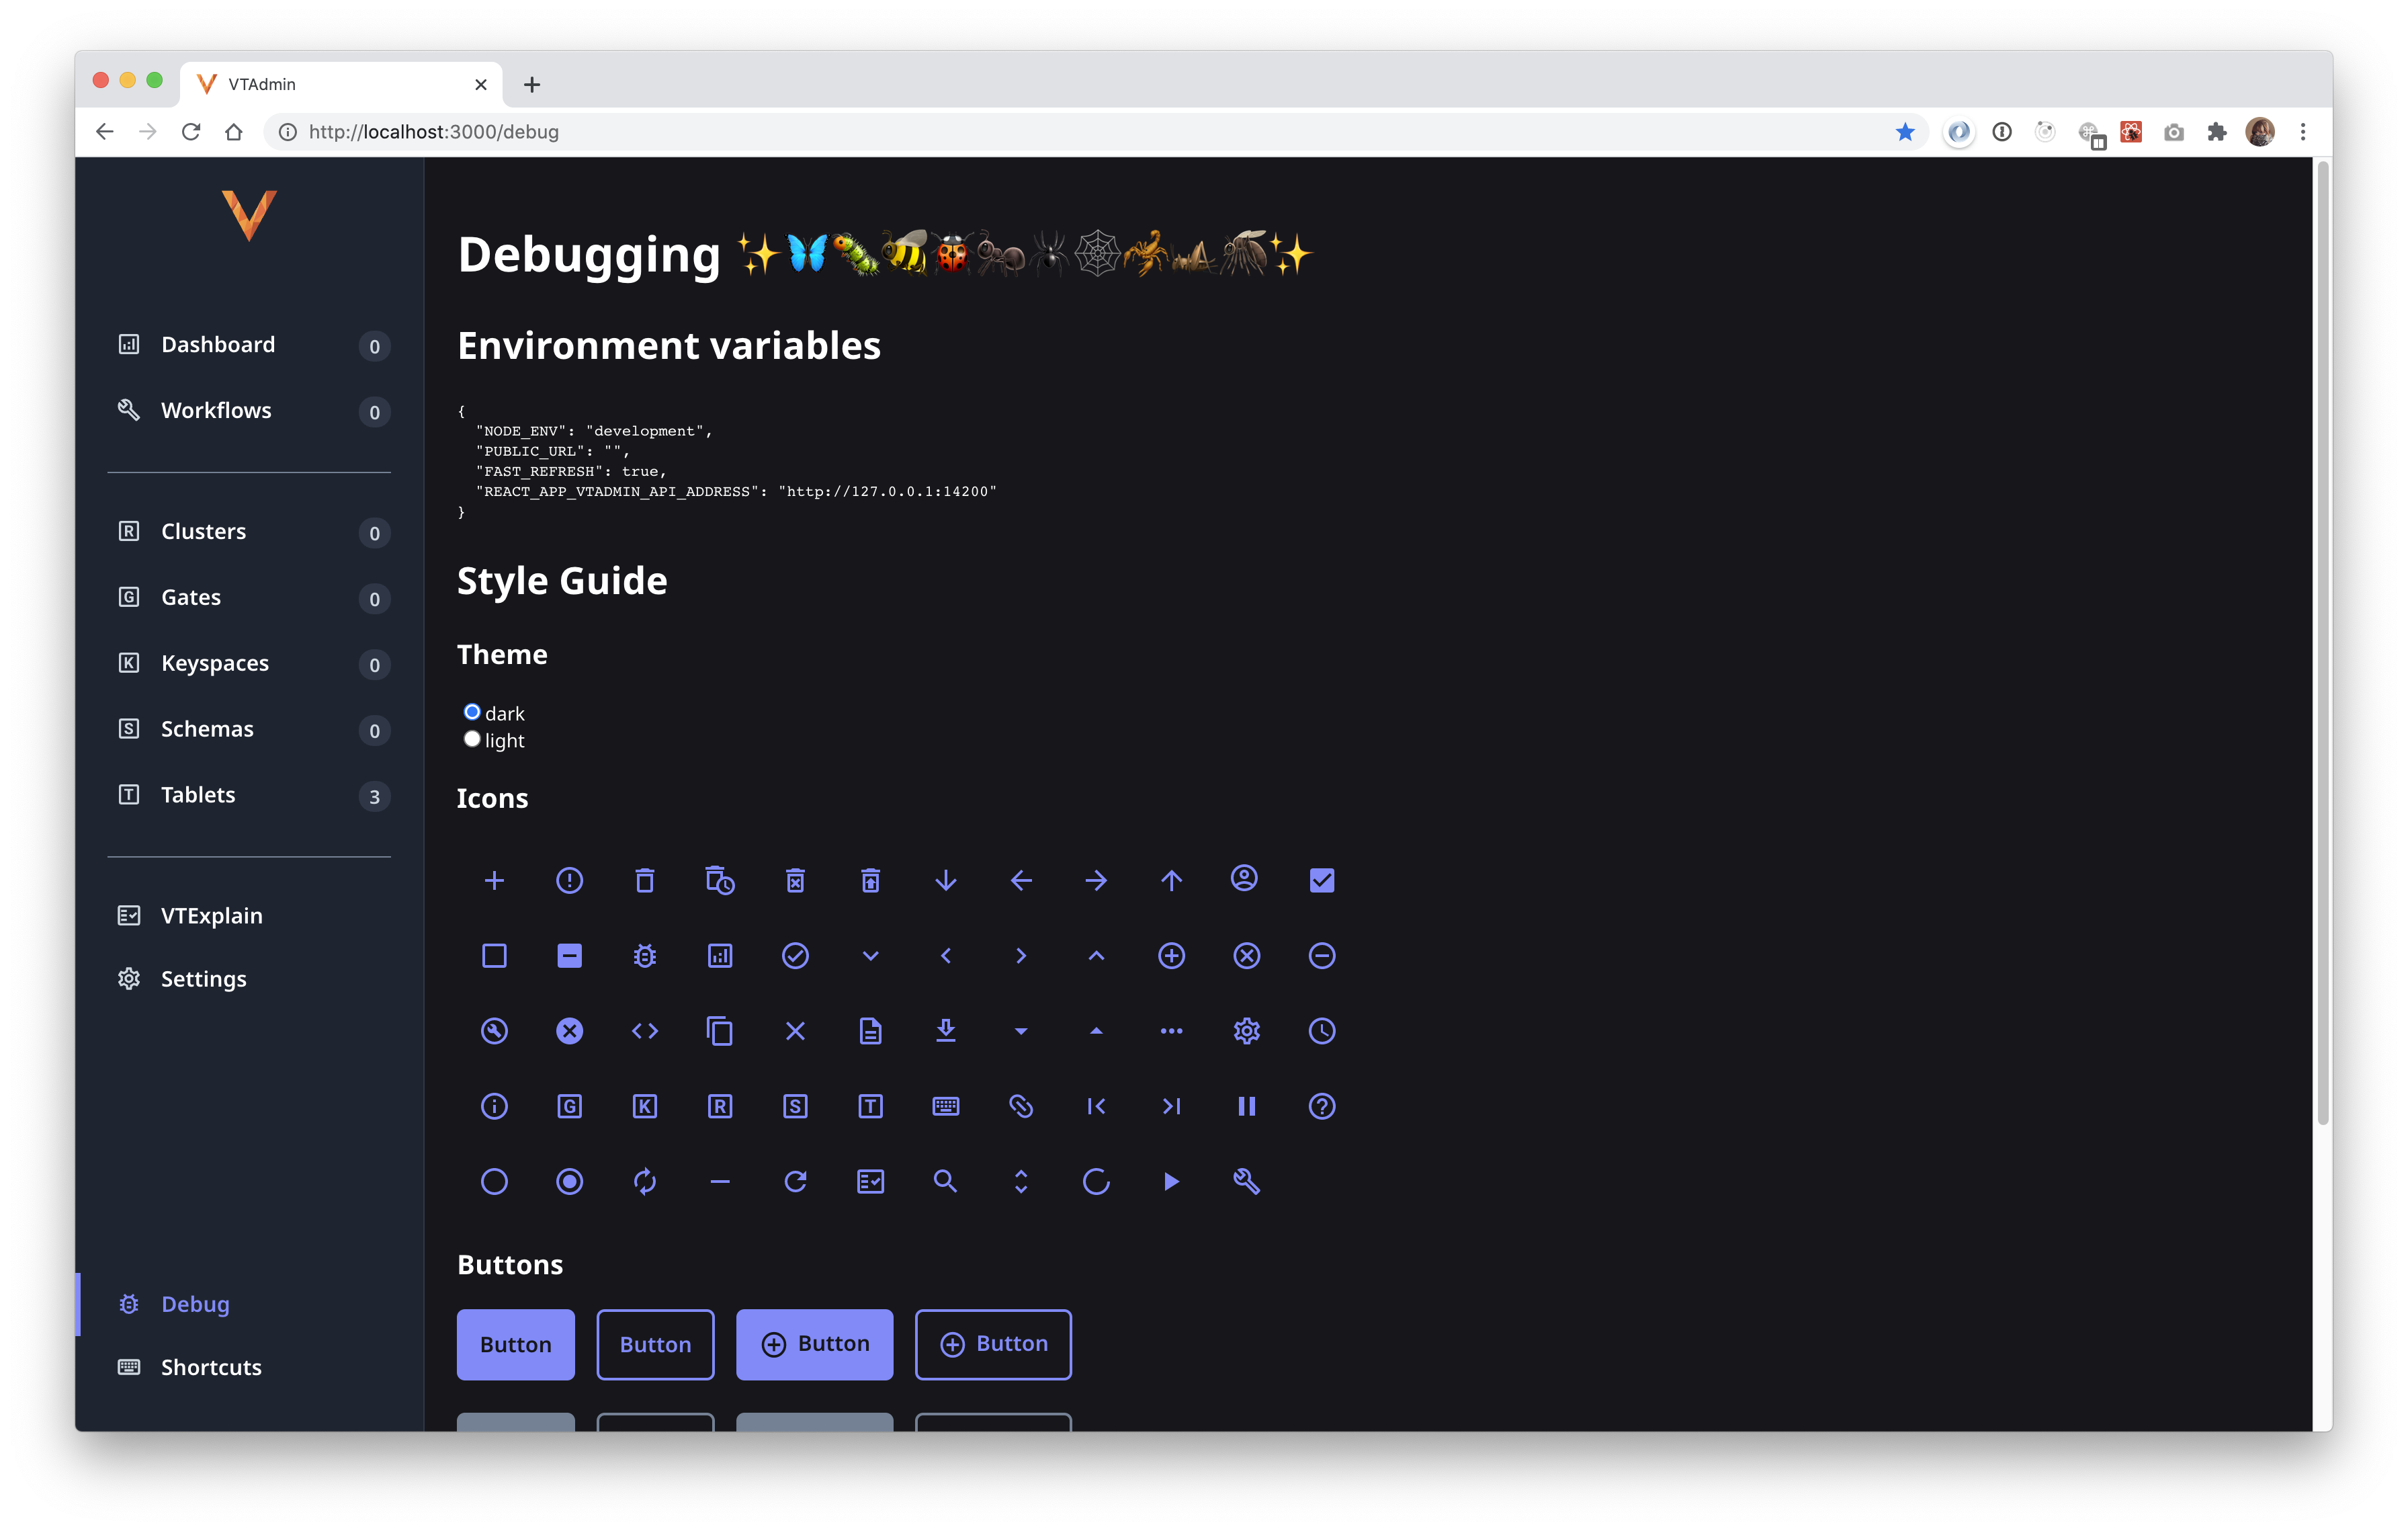Click the filled primary Button without icon

point(515,1344)
